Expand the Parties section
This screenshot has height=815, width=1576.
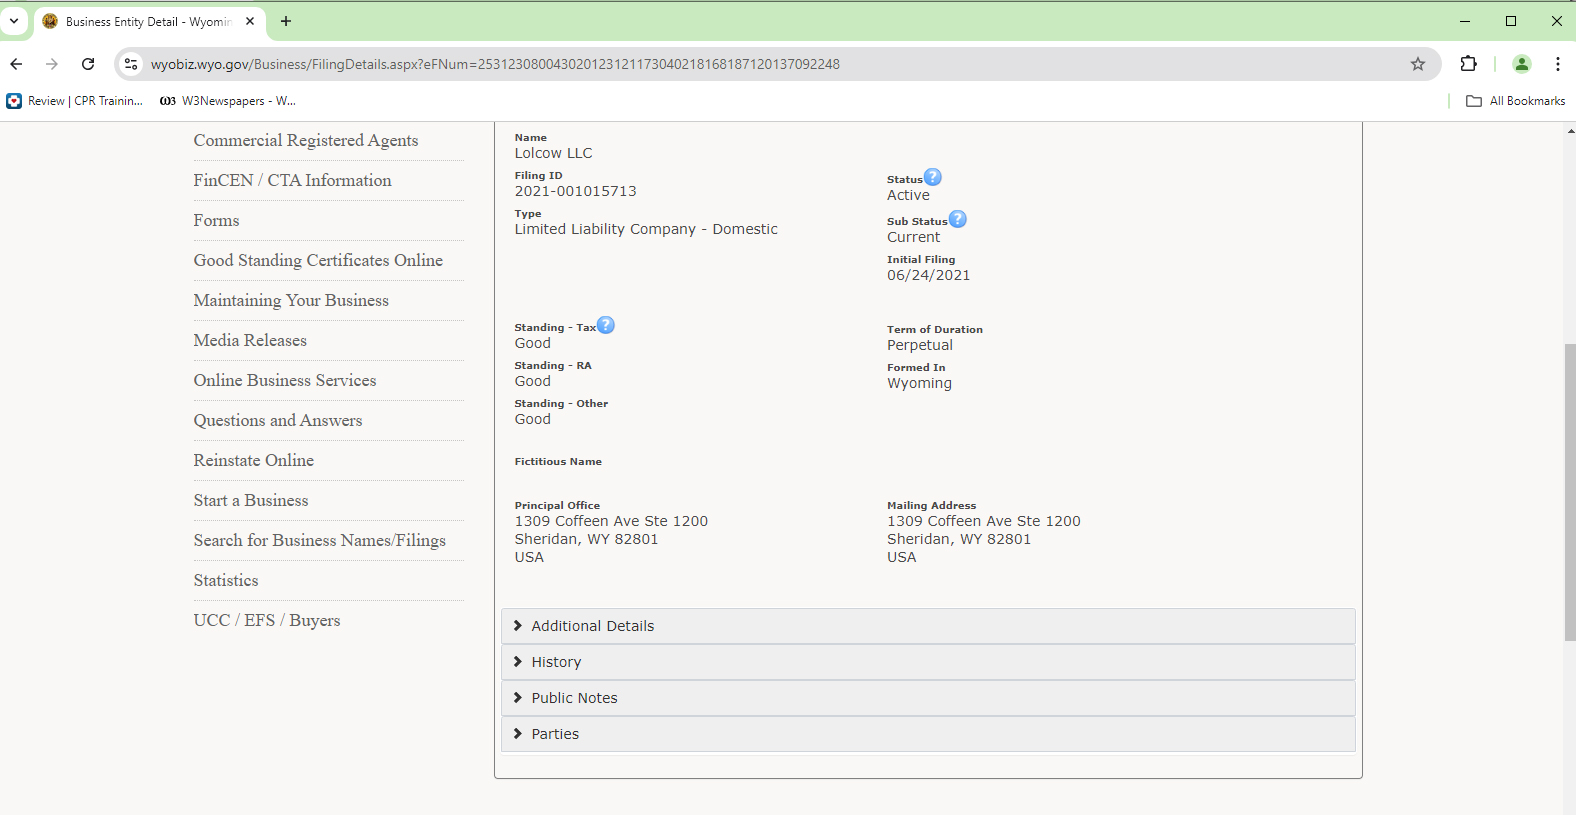pyautogui.click(x=928, y=734)
